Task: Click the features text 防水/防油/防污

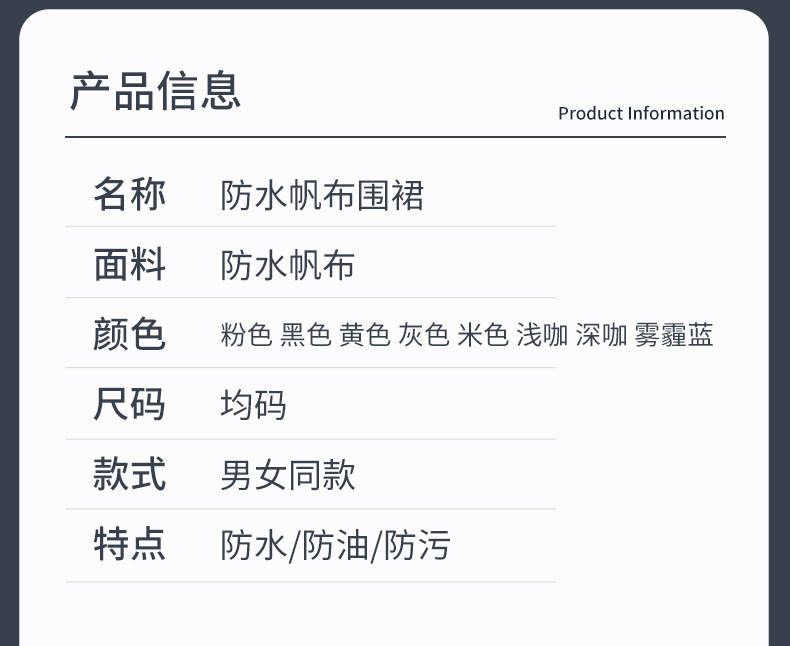Action: [335, 546]
